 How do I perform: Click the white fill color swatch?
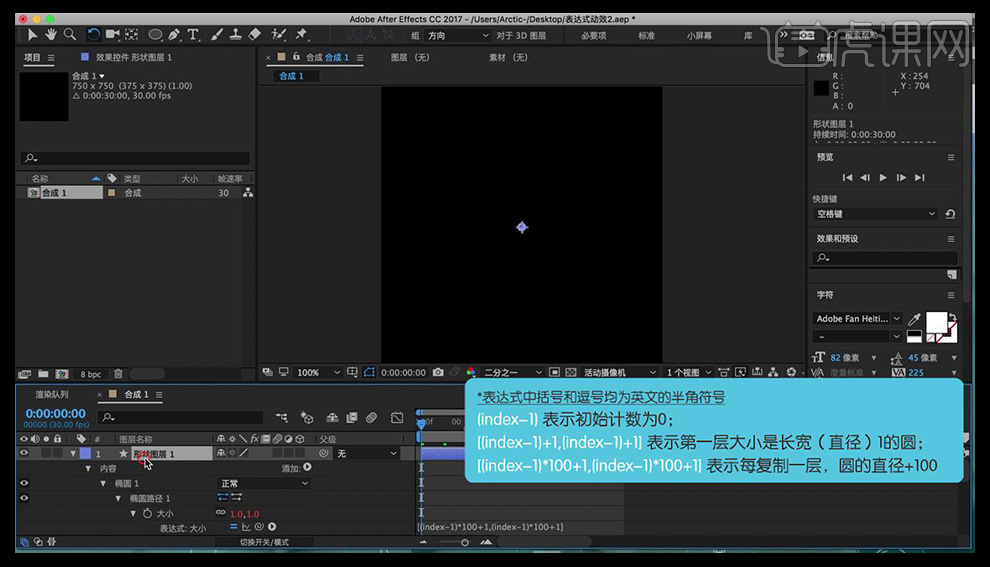click(x=936, y=322)
